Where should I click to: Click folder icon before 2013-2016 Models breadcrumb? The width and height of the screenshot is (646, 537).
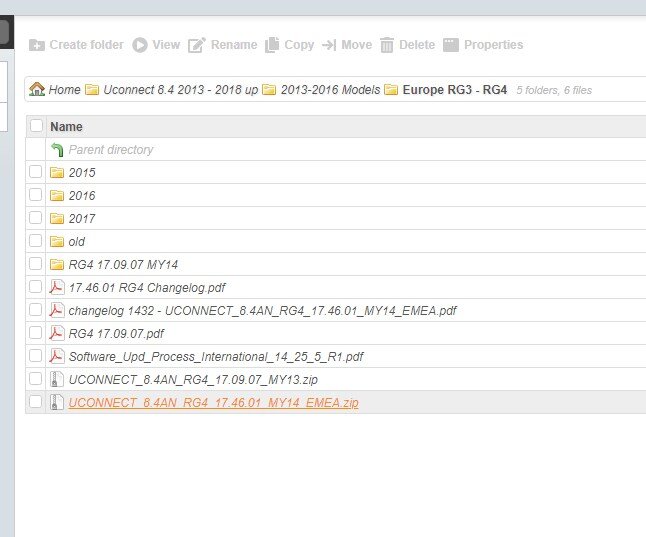point(269,89)
